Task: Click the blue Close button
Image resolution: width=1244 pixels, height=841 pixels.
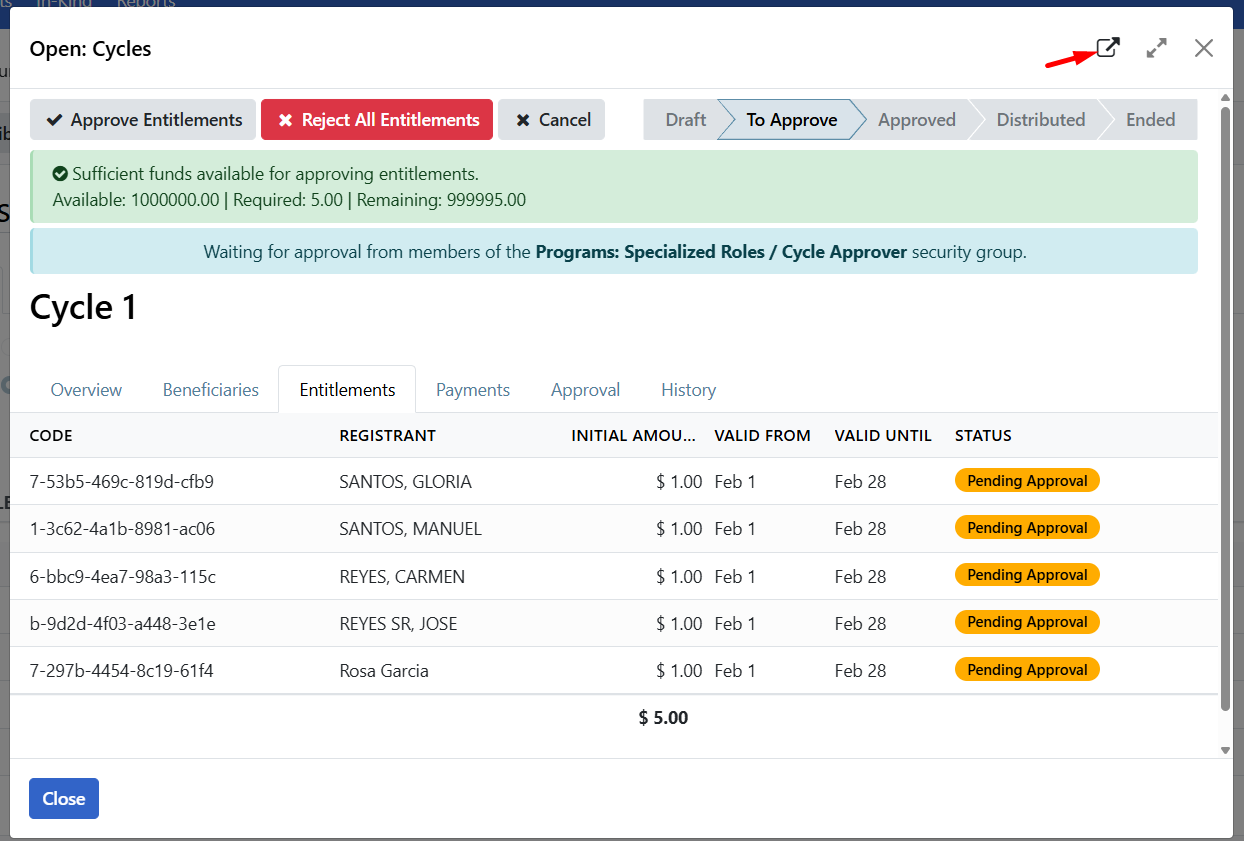Action: [x=64, y=799]
